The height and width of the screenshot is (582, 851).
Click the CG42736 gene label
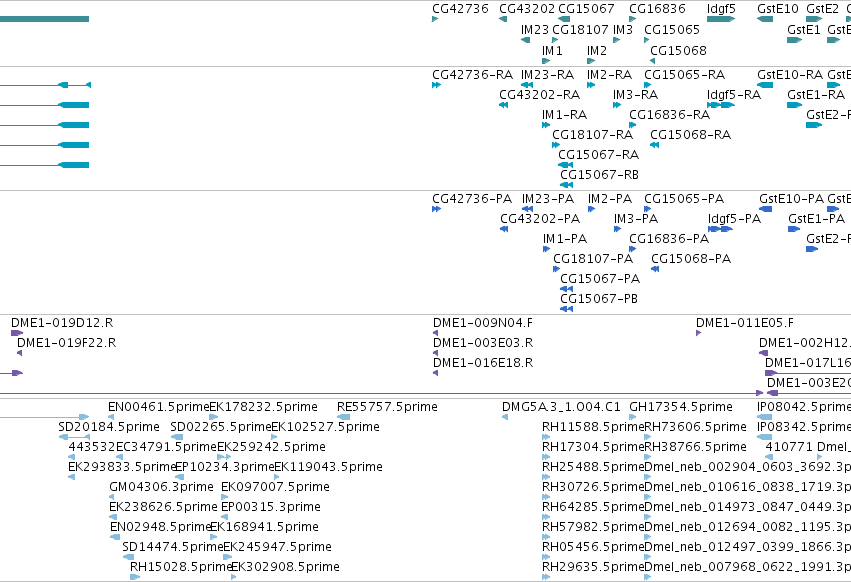460,9
